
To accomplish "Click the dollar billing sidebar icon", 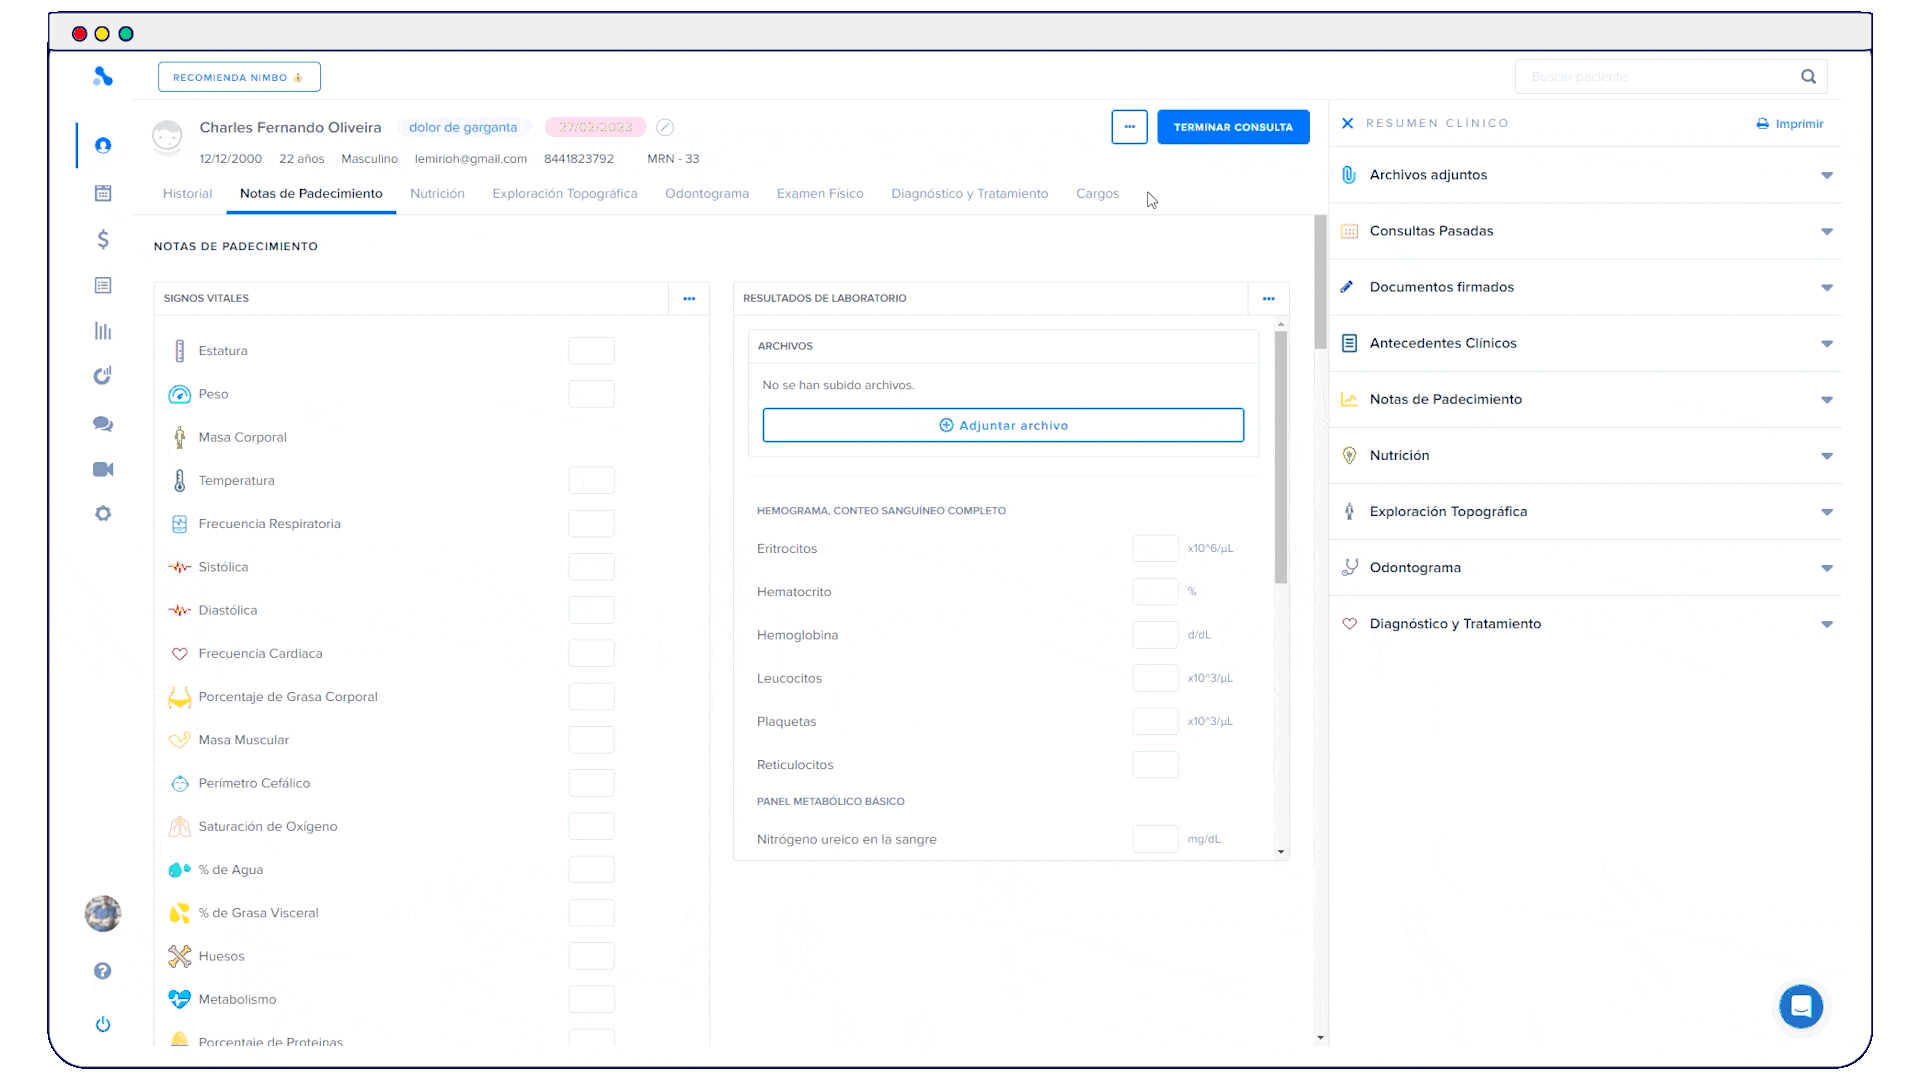I will [103, 239].
